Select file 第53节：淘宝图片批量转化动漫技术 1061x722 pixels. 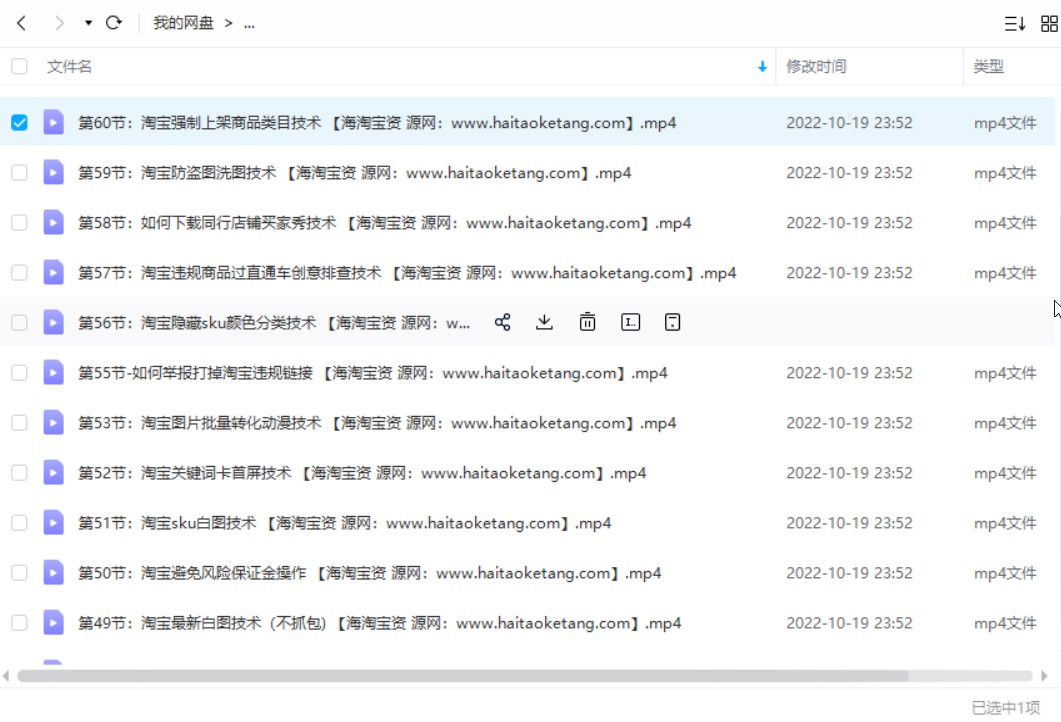click(x=377, y=423)
